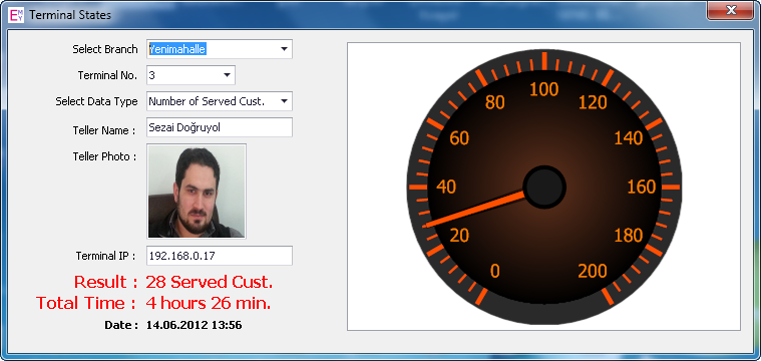Screen dimensions: 761x361
Task: Click the Teller Name field Sezai Doğruyol
Action: point(219,128)
